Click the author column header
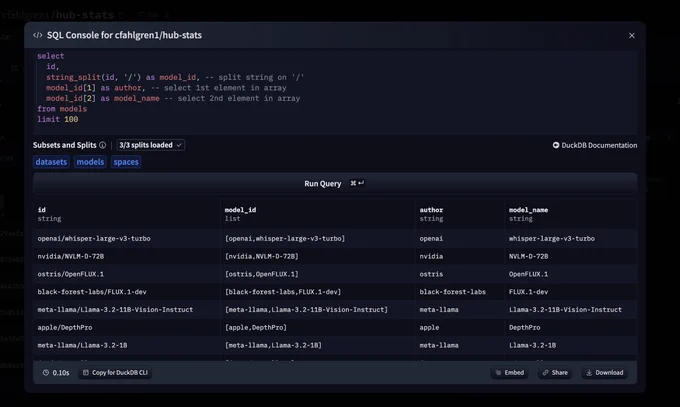This screenshot has width=680, height=407. point(460,214)
